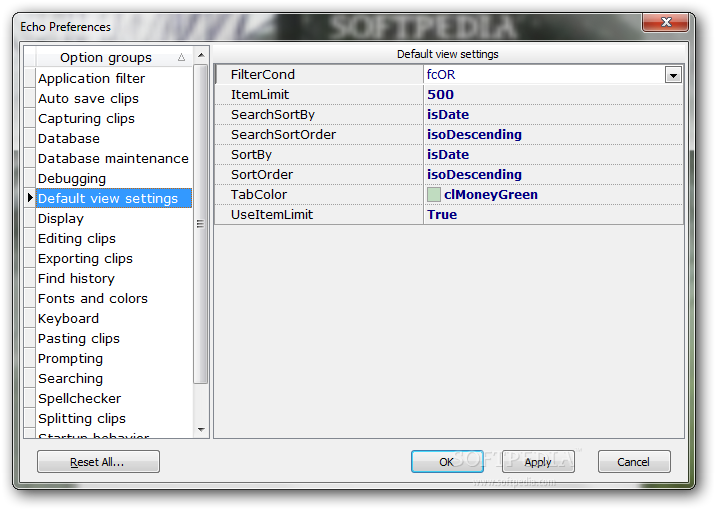The width and height of the screenshot is (716, 510).
Task: Select the UseItemLimit property name
Action: pos(272,215)
